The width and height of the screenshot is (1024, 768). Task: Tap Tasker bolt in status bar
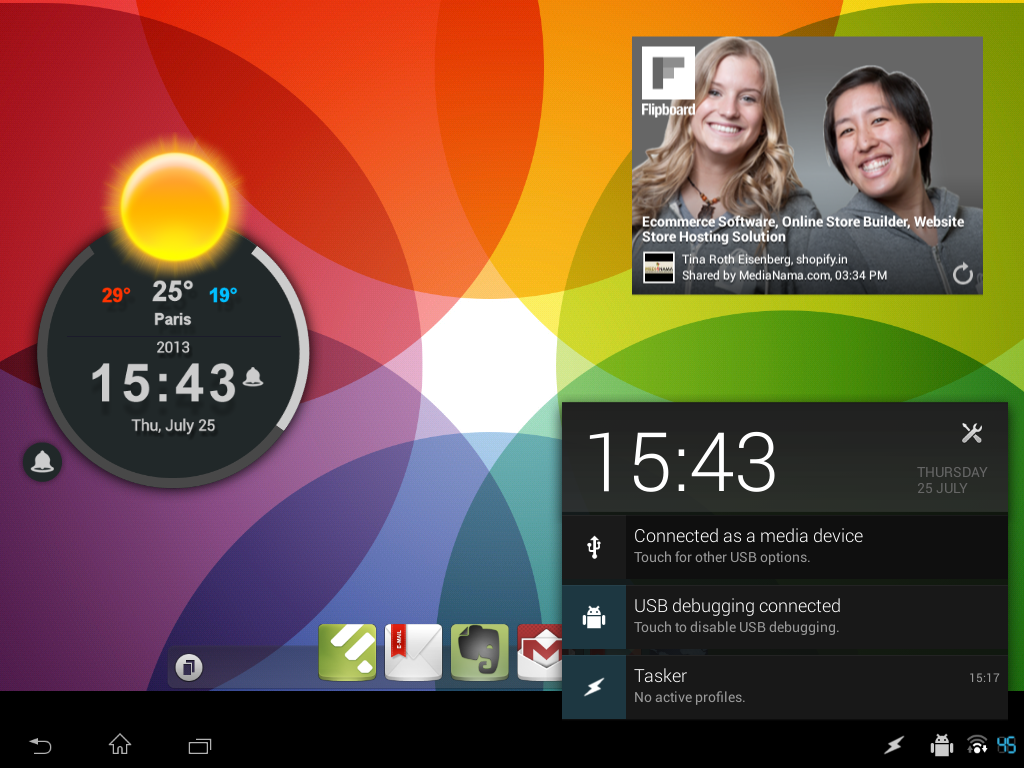(x=894, y=744)
